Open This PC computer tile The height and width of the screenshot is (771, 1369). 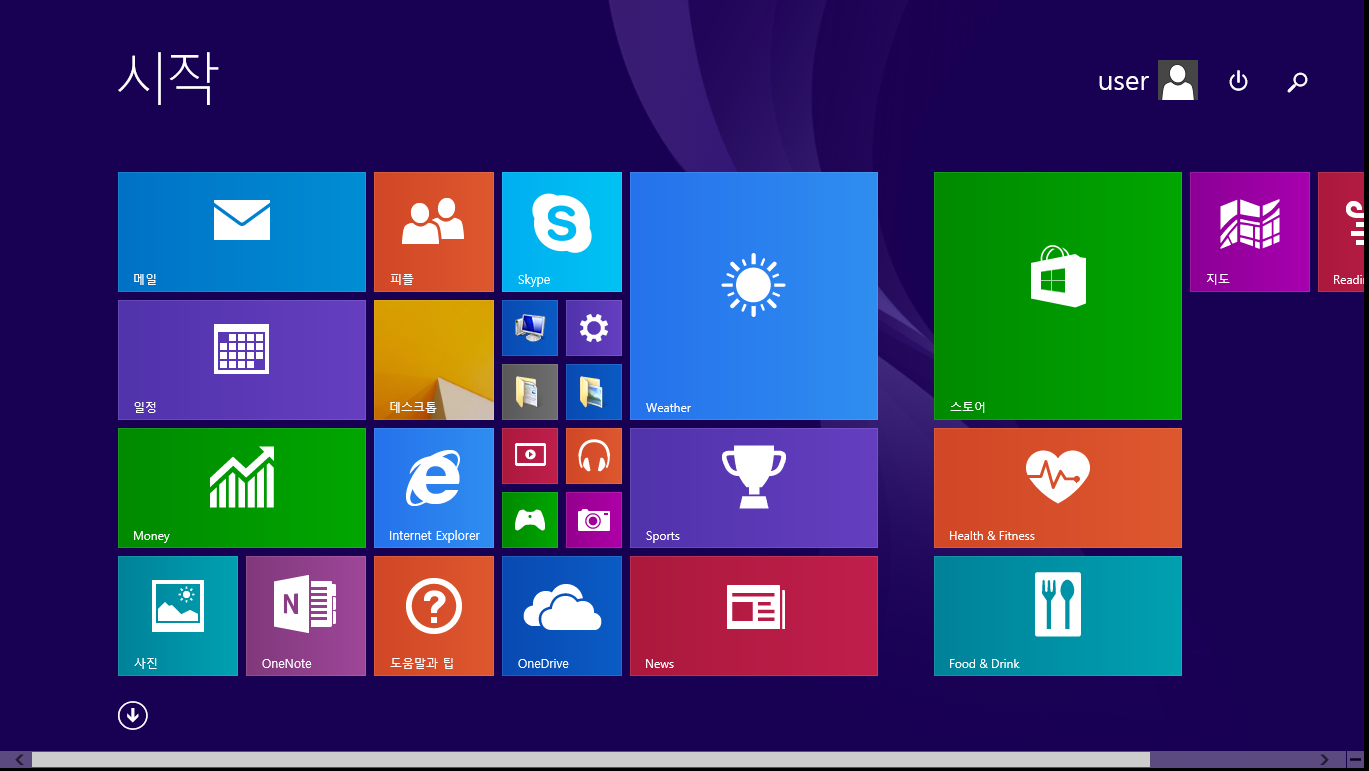point(529,327)
